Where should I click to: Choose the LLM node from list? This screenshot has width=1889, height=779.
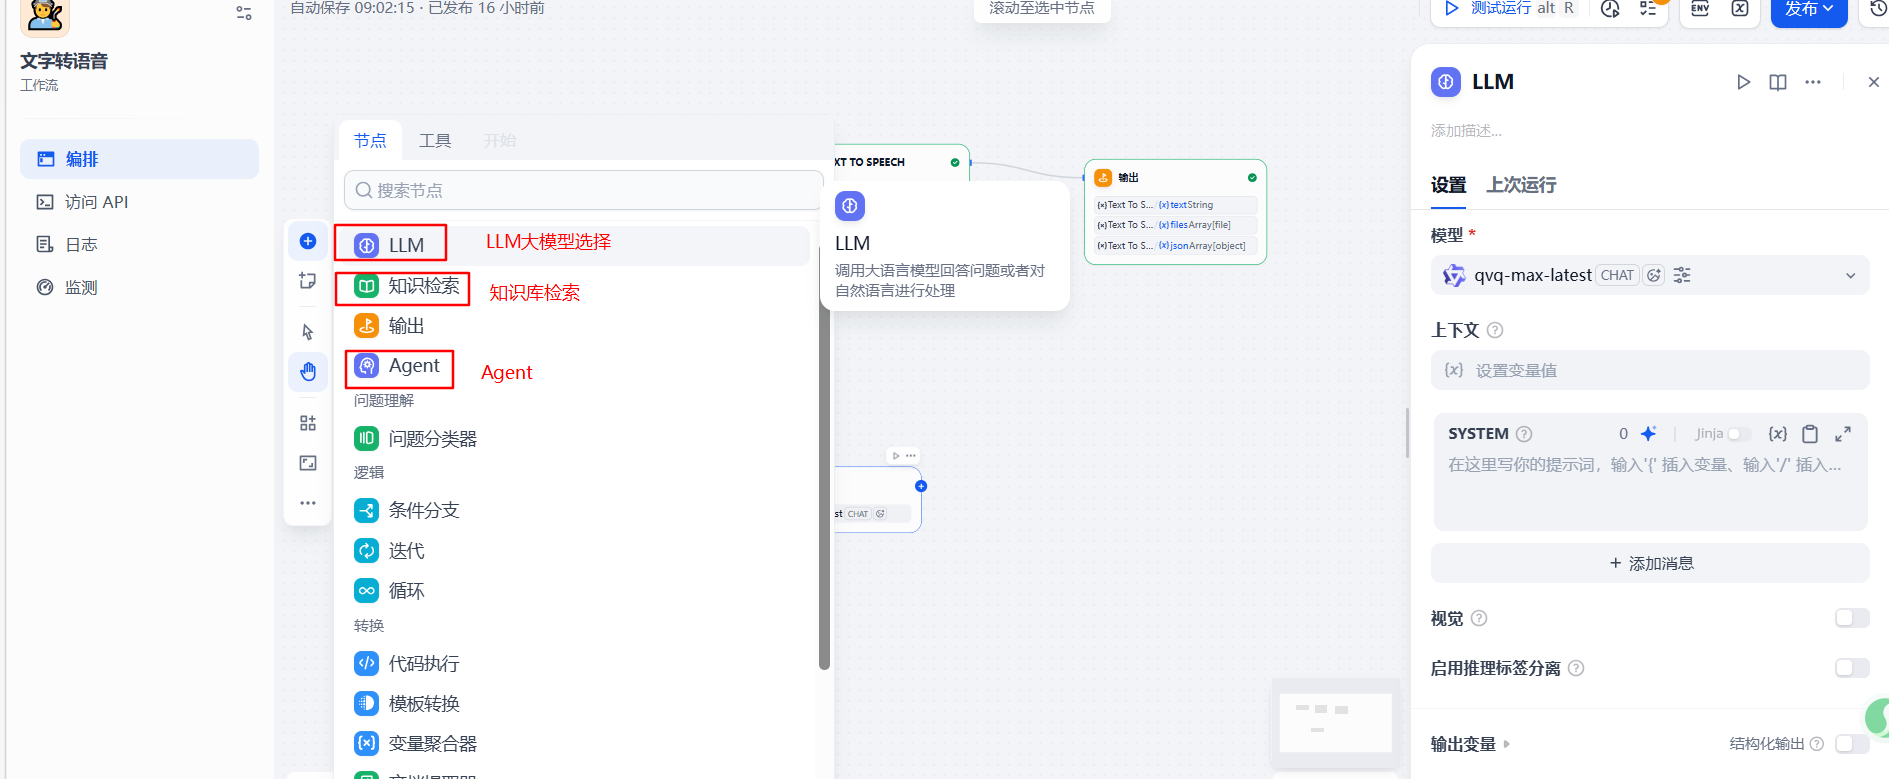tap(577, 245)
